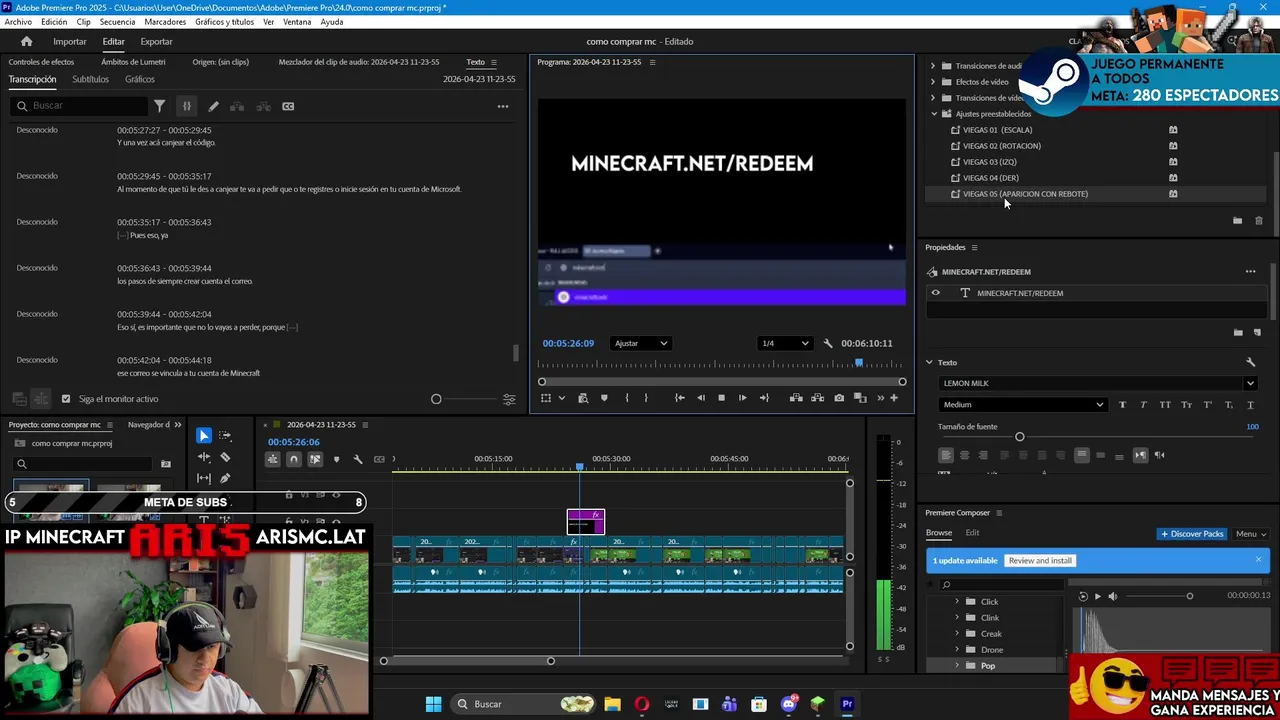The height and width of the screenshot is (720, 1280).
Task: Click the Review and install button
Action: pos(1040,561)
